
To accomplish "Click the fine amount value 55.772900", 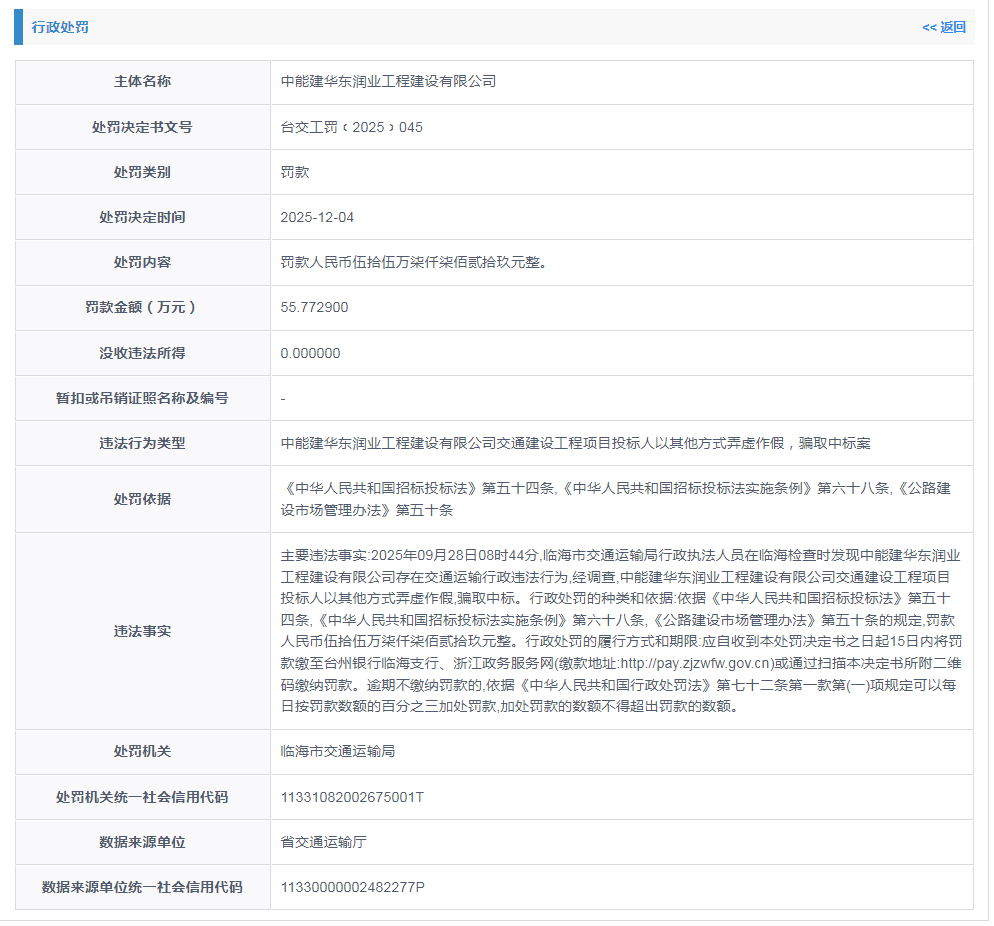I will click(314, 307).
